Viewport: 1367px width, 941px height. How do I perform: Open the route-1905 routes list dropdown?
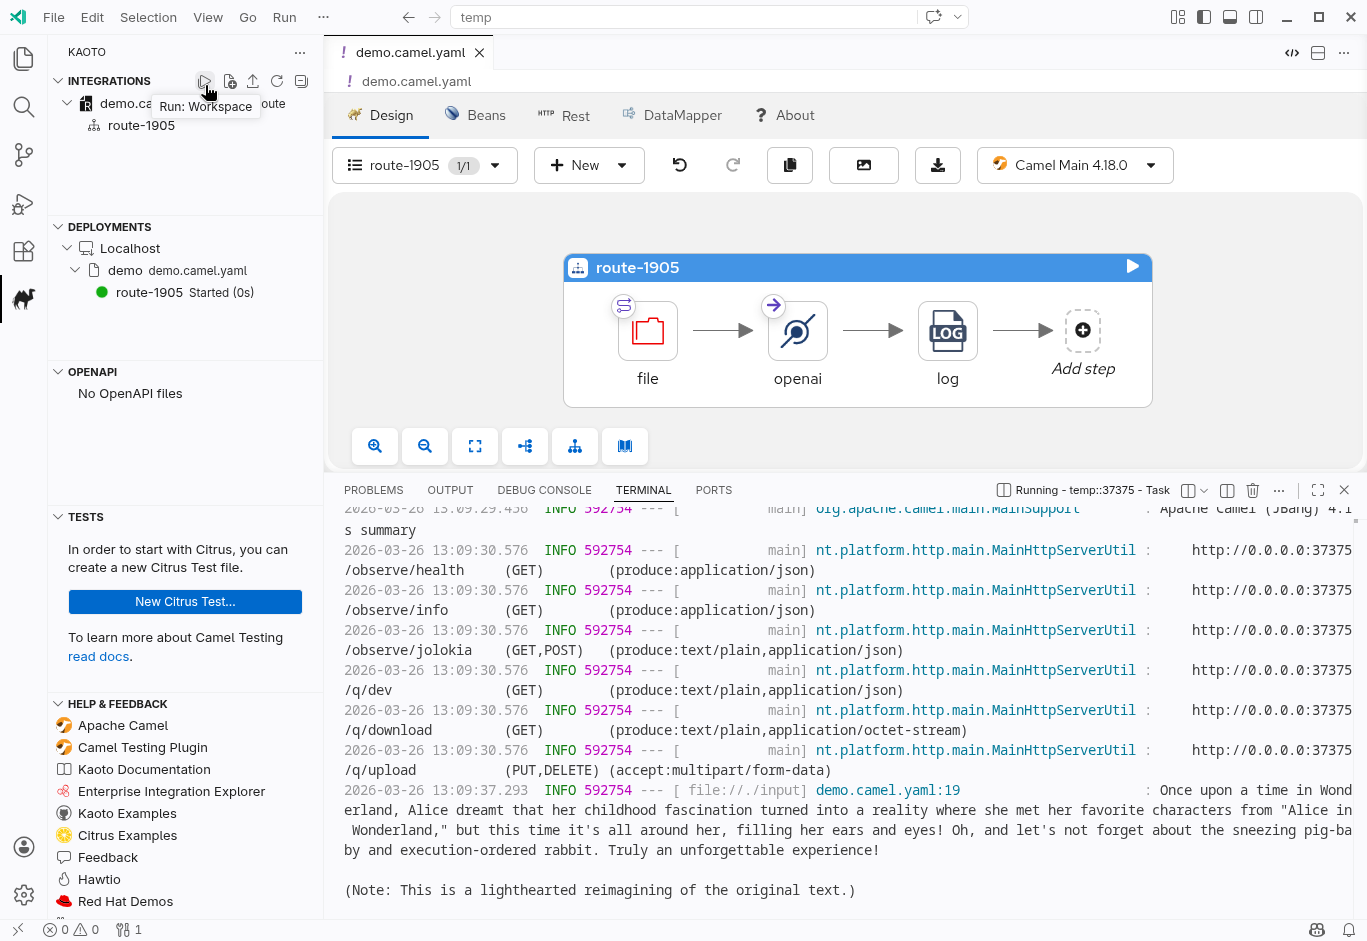[424, 166]
